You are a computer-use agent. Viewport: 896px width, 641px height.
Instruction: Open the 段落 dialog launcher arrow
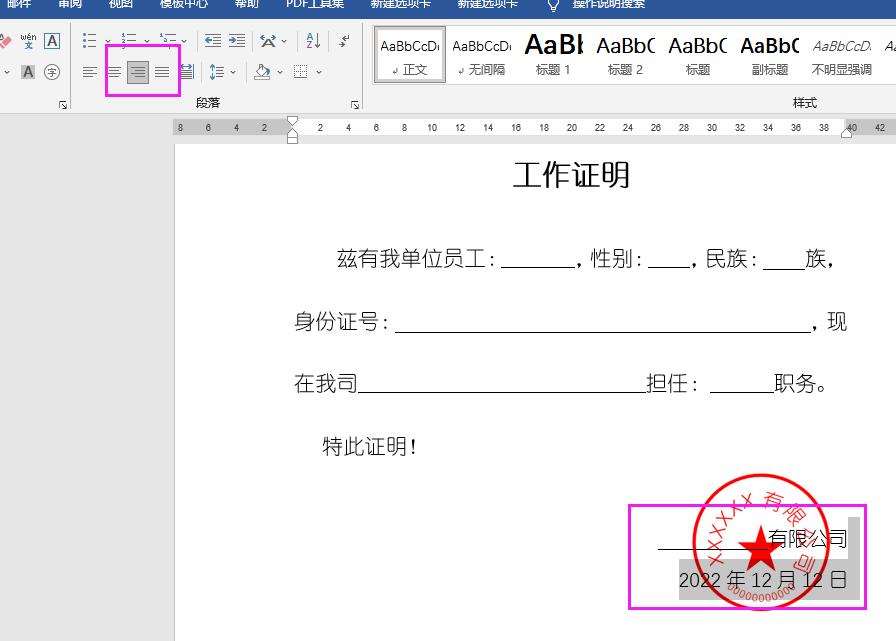pyautogui.click(x=355, y=103)
